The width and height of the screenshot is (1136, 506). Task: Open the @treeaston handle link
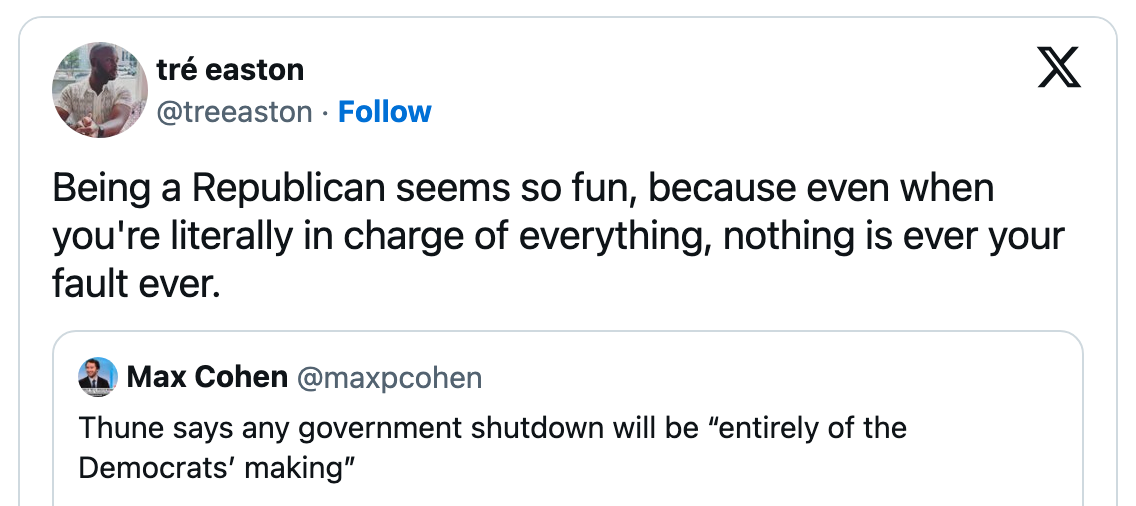pos(234,111)
